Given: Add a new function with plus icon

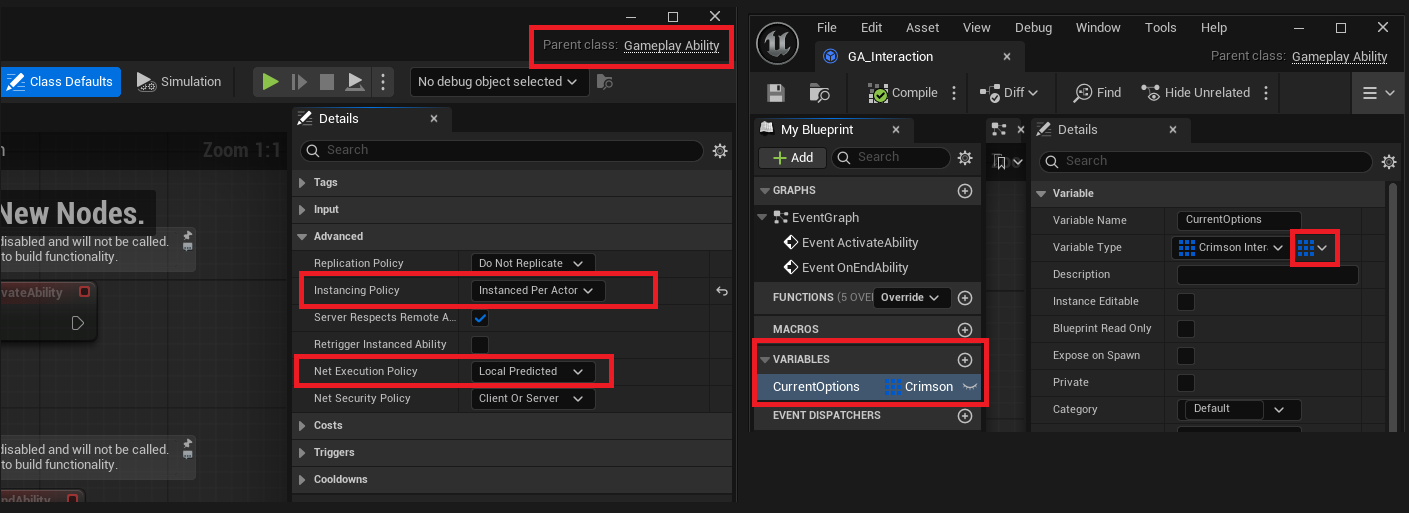Looking at the screenshot, I should click(x=965, y=297).
